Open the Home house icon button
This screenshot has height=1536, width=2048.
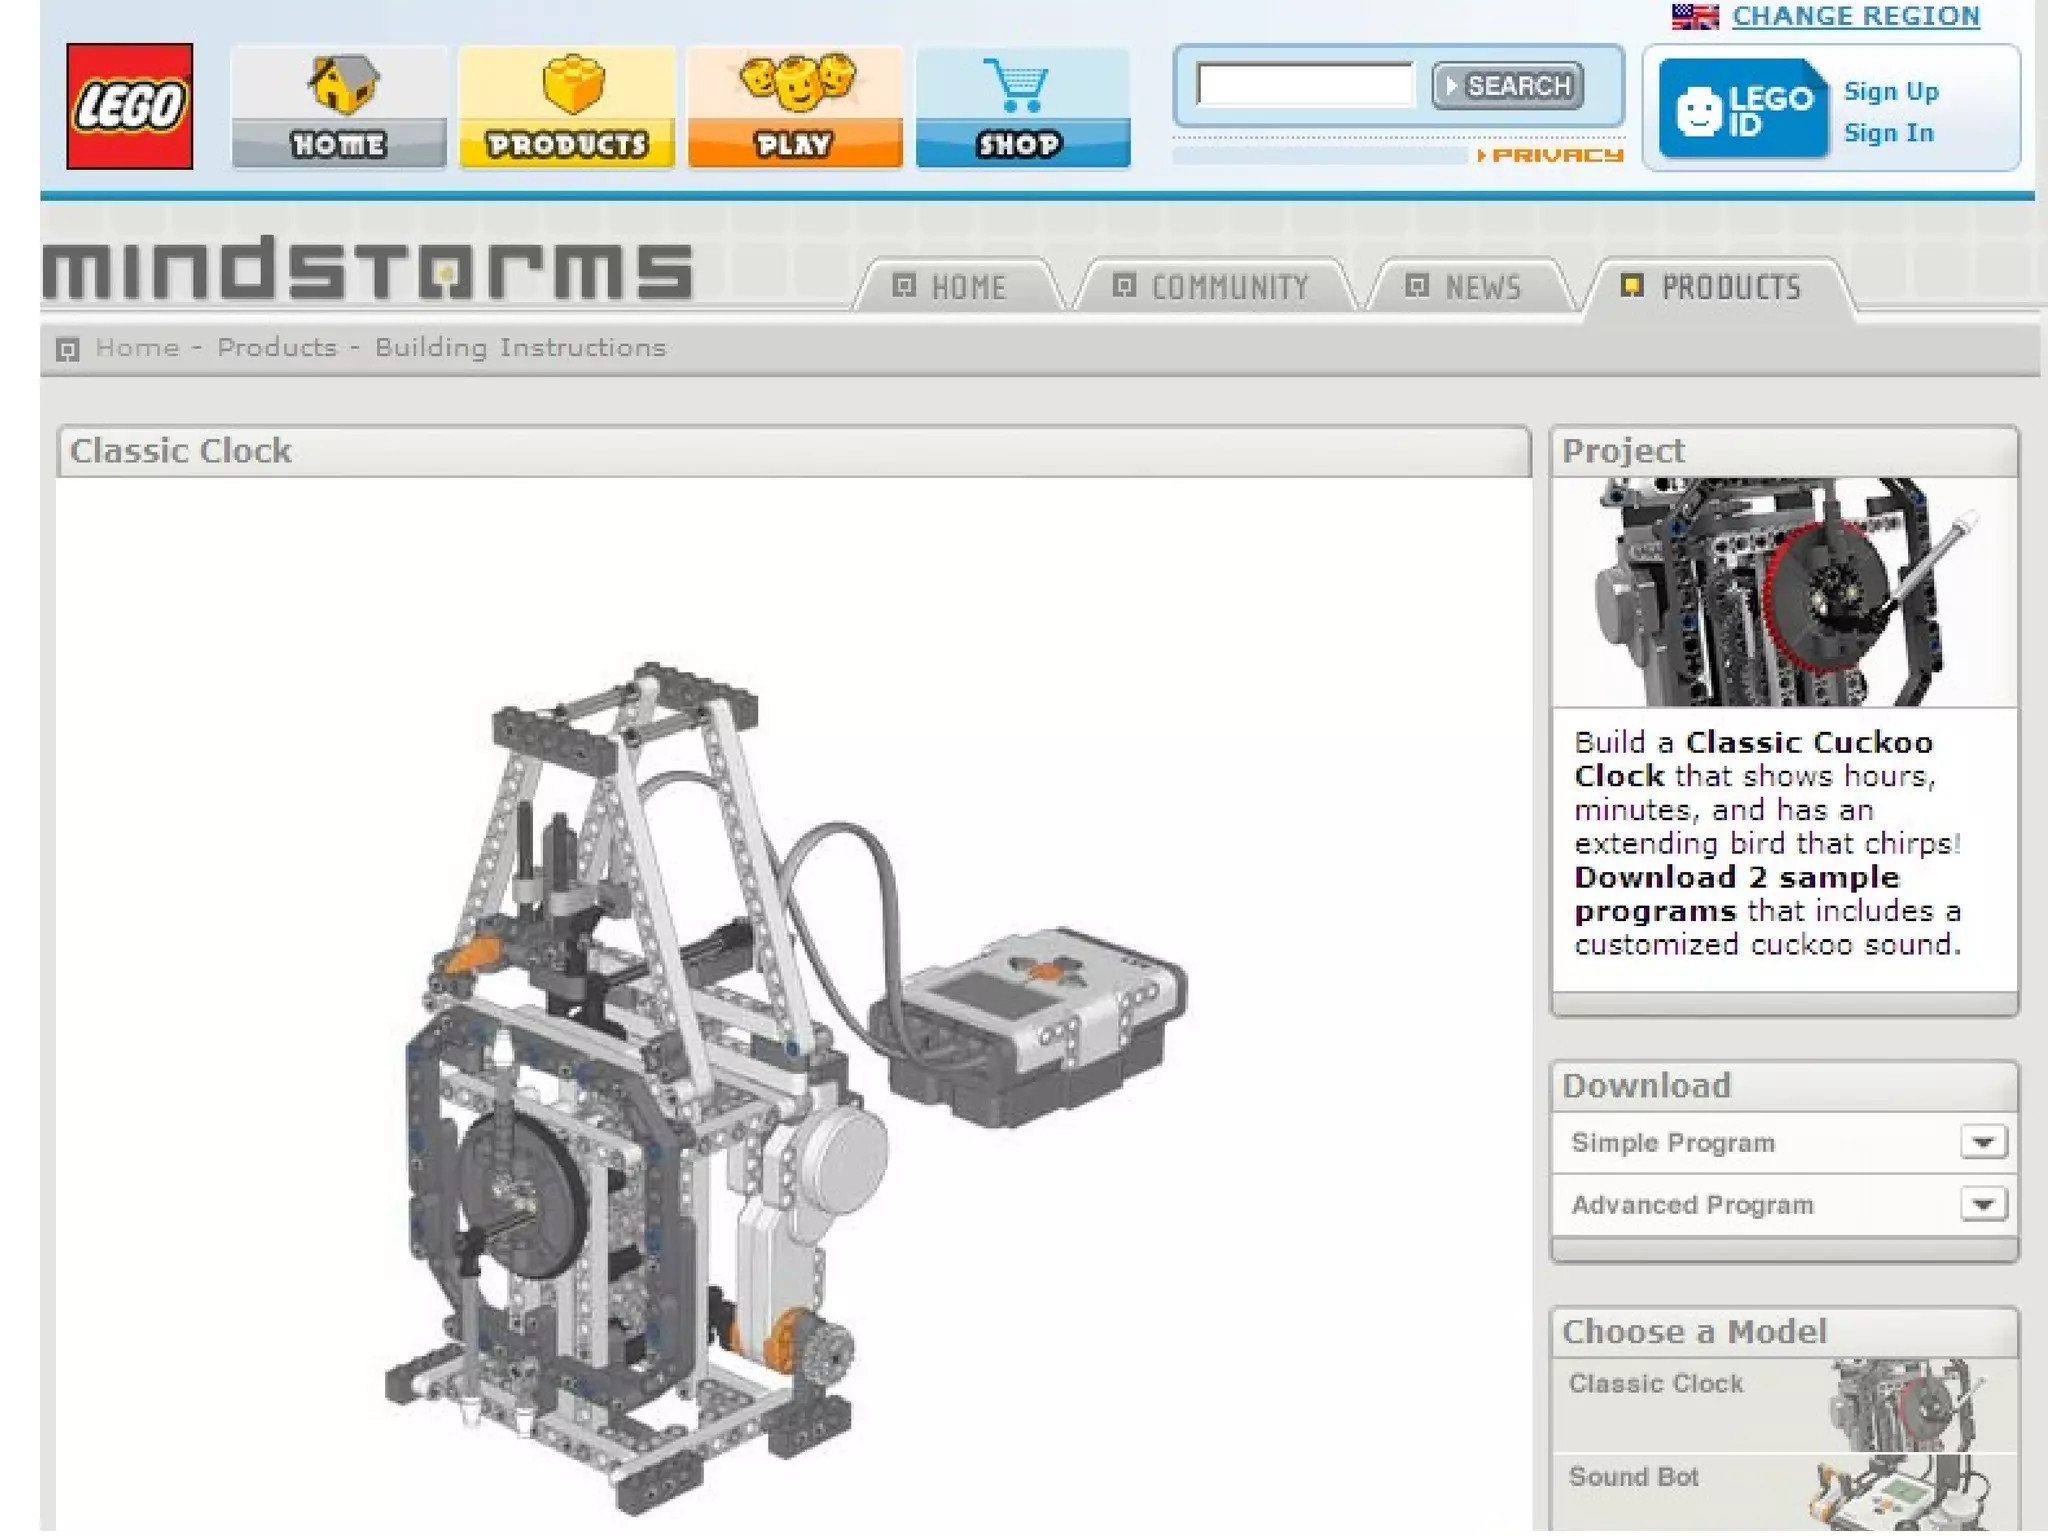coord(339,107)
